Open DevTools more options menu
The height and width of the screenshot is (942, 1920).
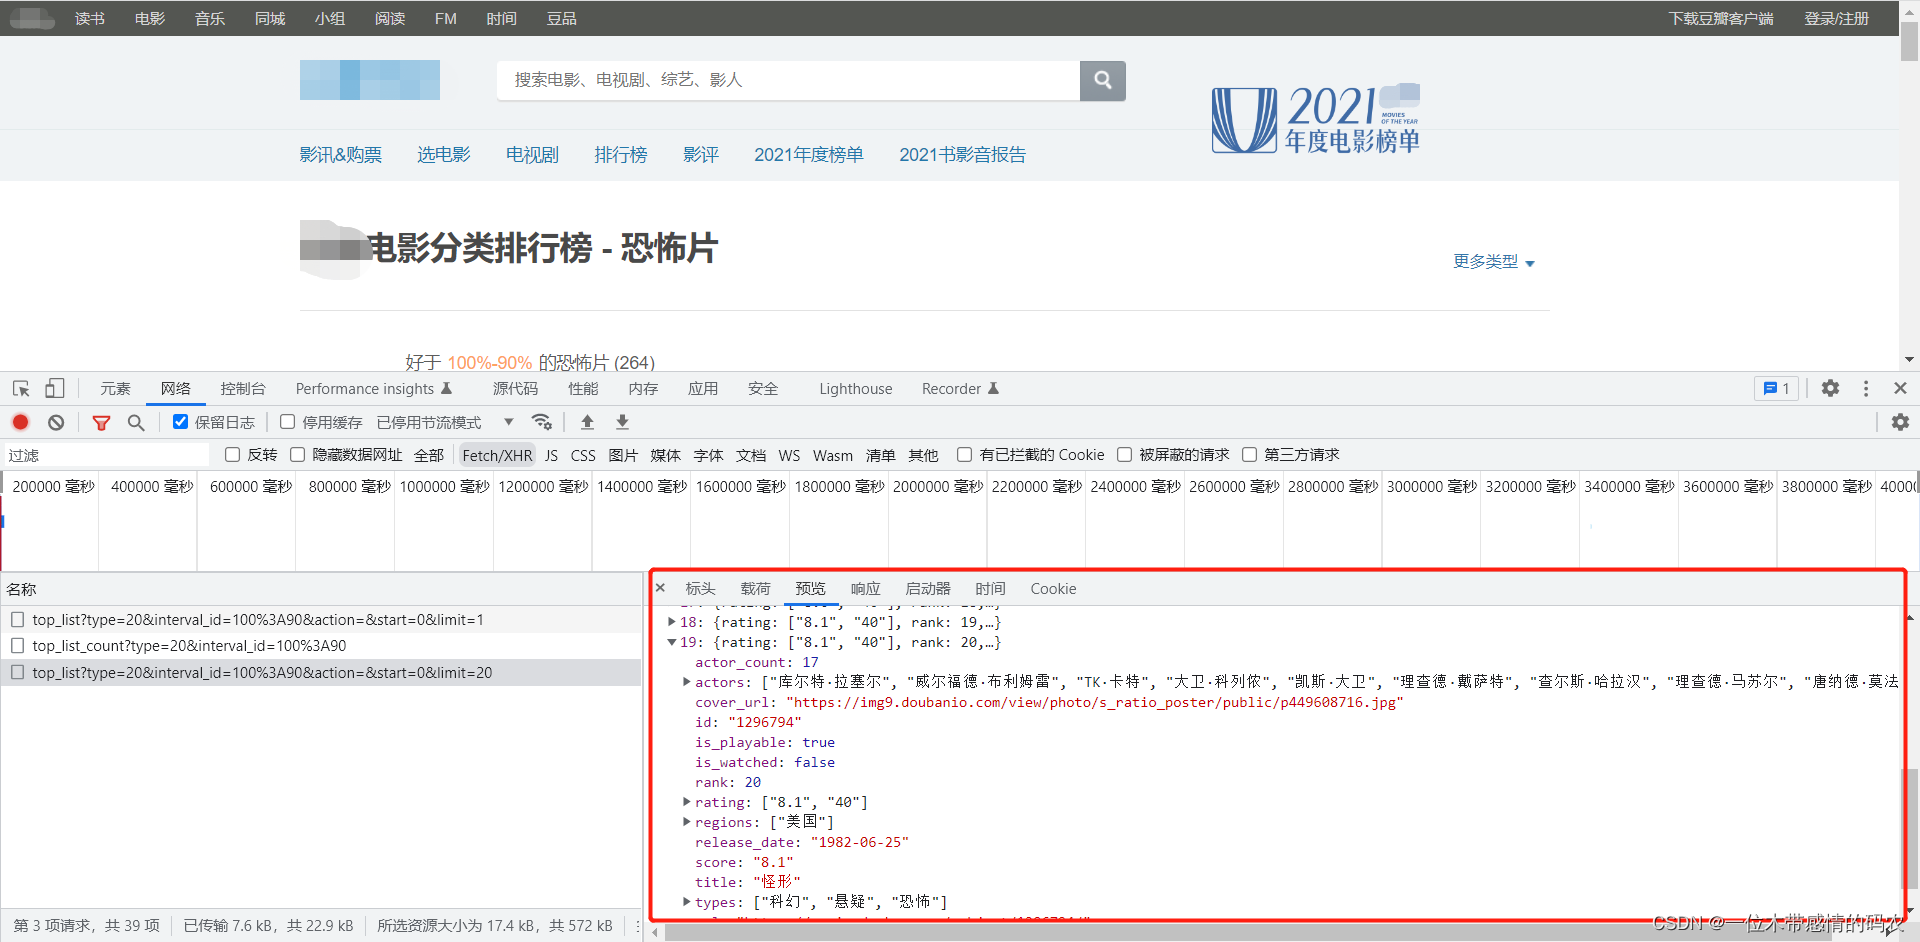[1866, 388]
